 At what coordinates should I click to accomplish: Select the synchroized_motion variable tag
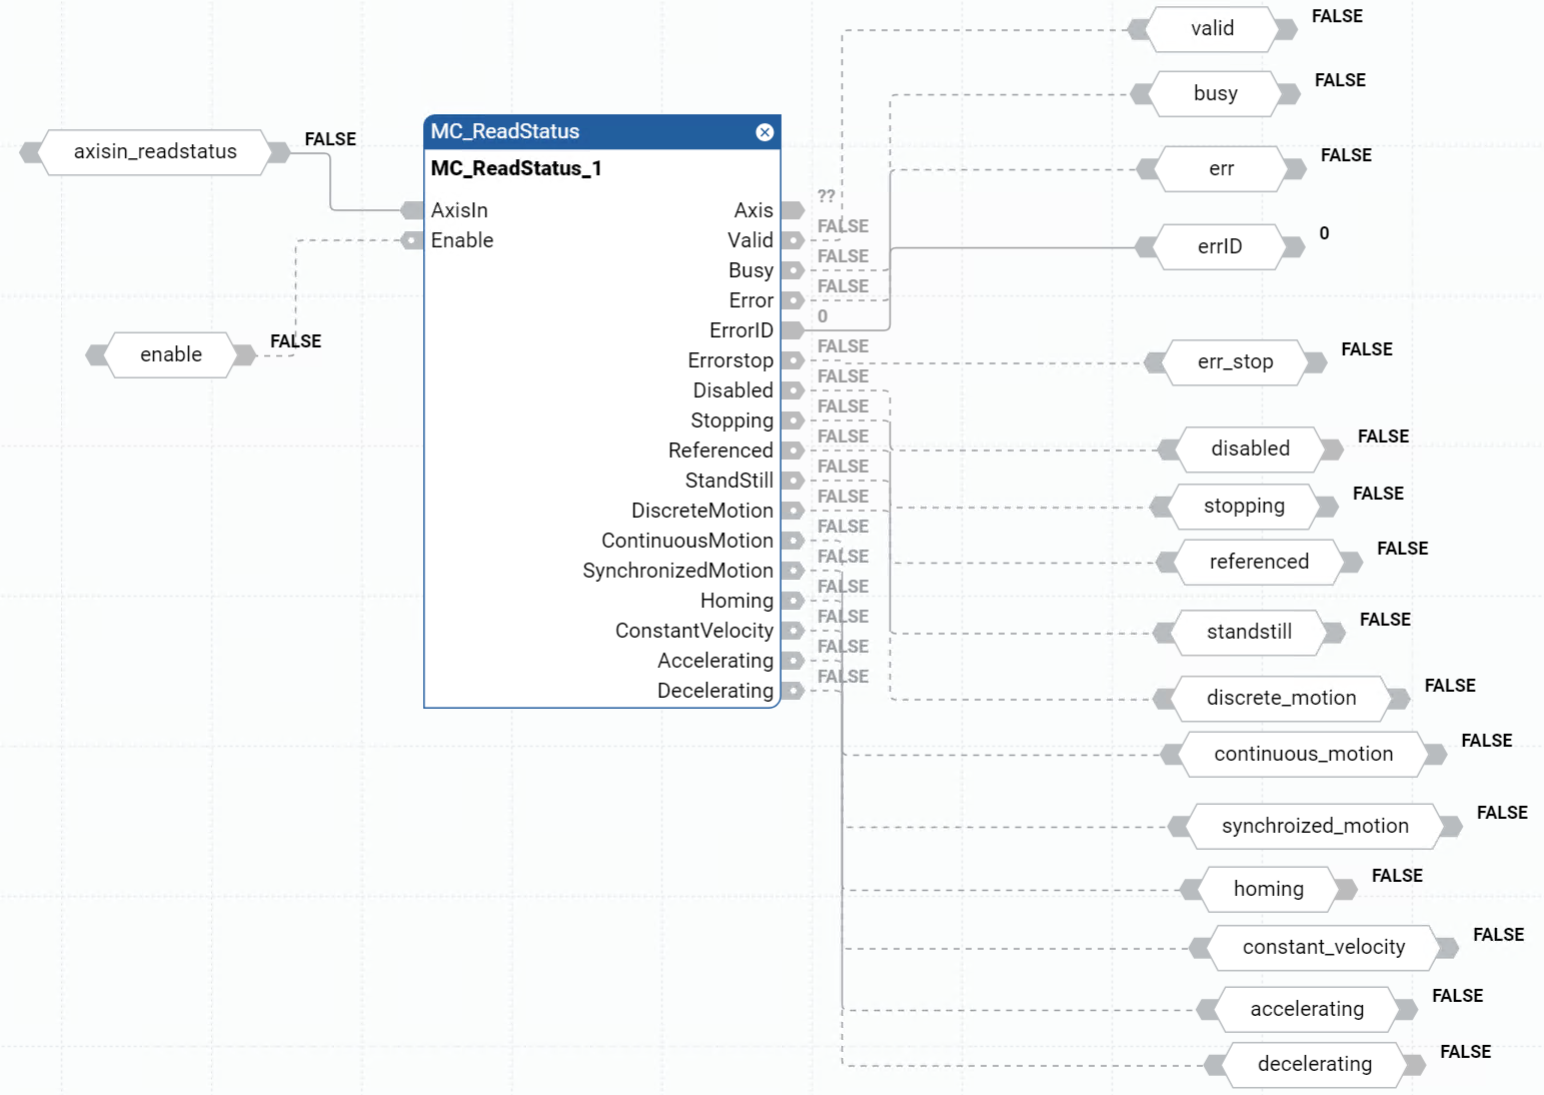point(1314,826)
